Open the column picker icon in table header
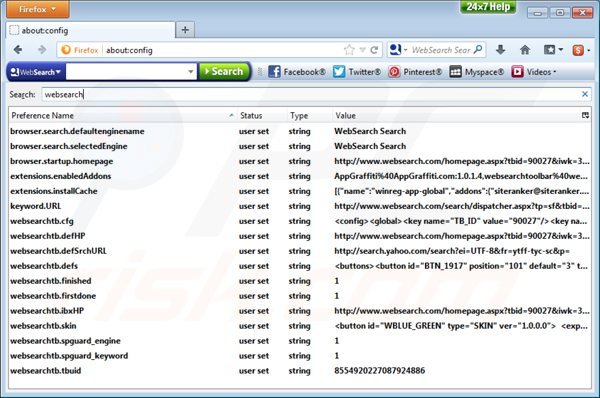Viewport: 600px width, 398px height. [x=585, y=115]
